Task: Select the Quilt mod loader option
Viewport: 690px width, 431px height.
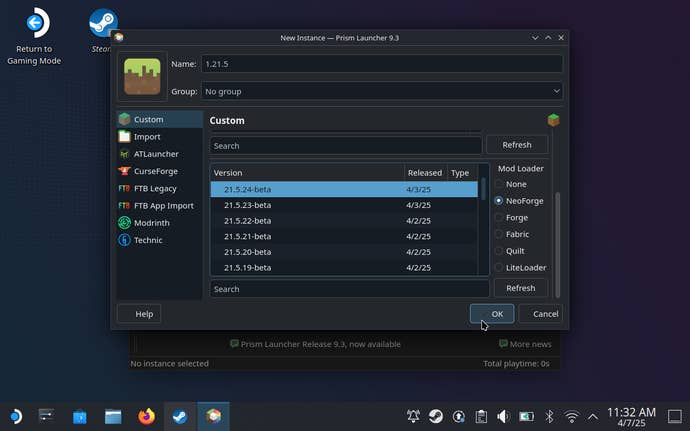Action: pyautogui.click(x=510, y=251)
